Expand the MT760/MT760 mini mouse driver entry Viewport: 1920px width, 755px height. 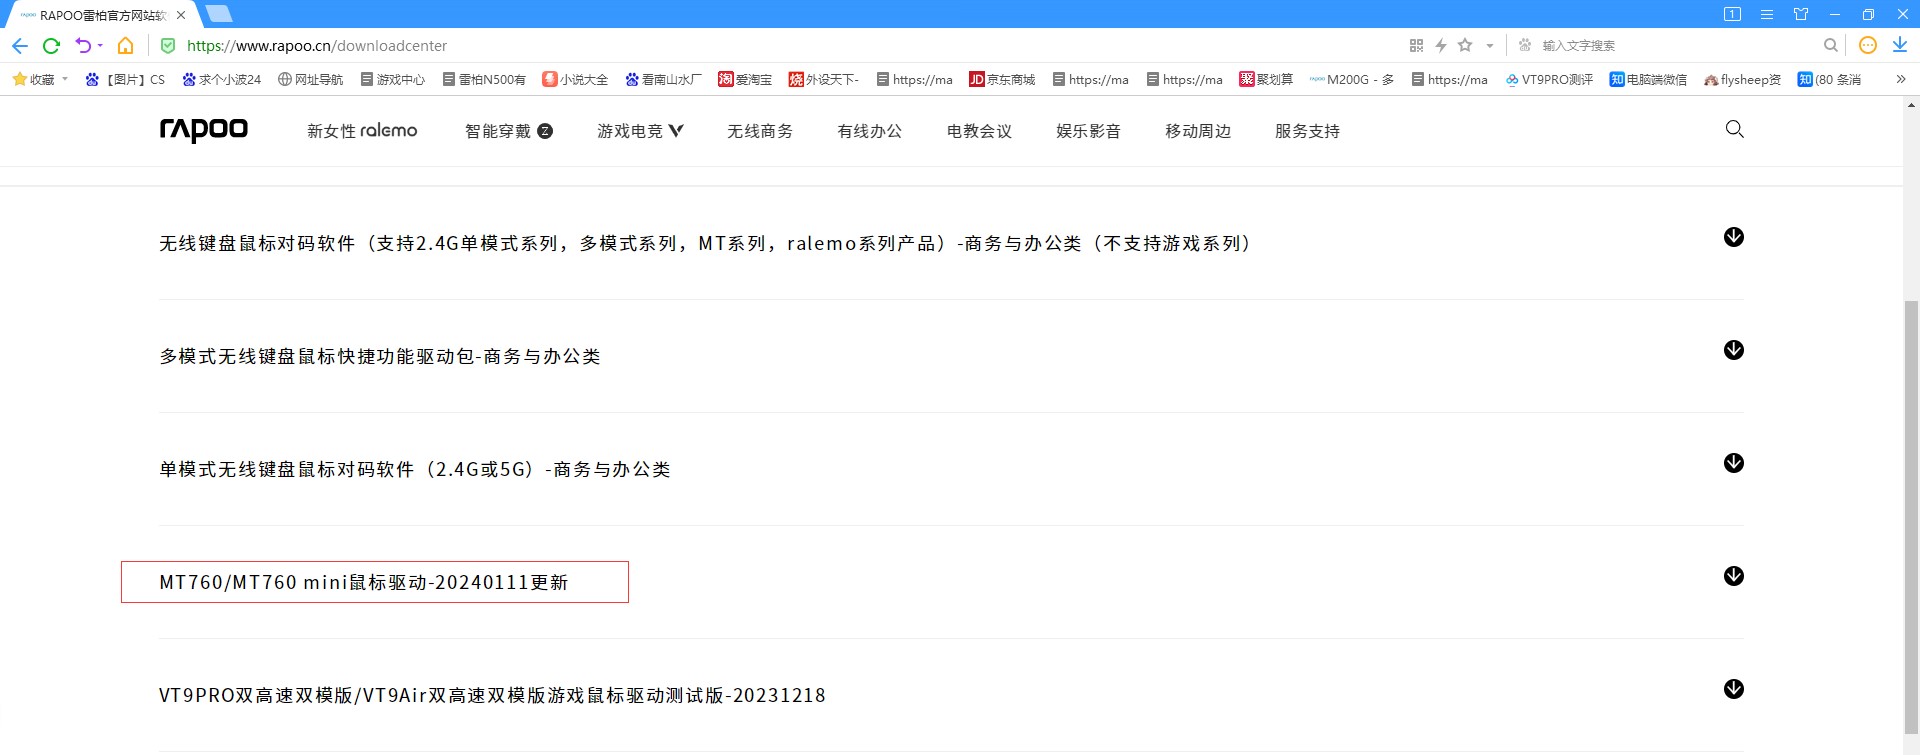point(1733,576)
